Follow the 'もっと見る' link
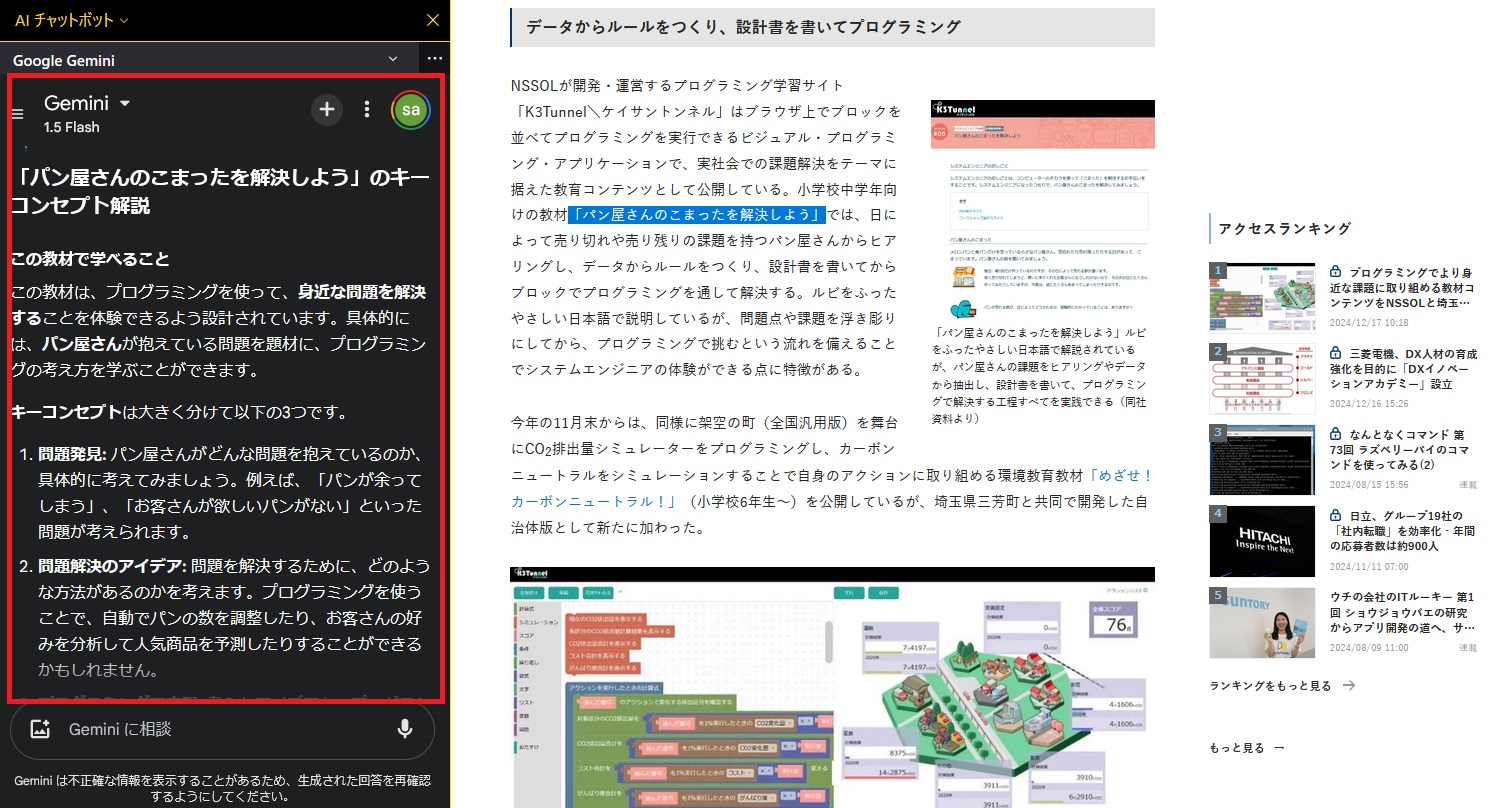This screenshot has height=808, width=1490. click(x=1247, y=747)
